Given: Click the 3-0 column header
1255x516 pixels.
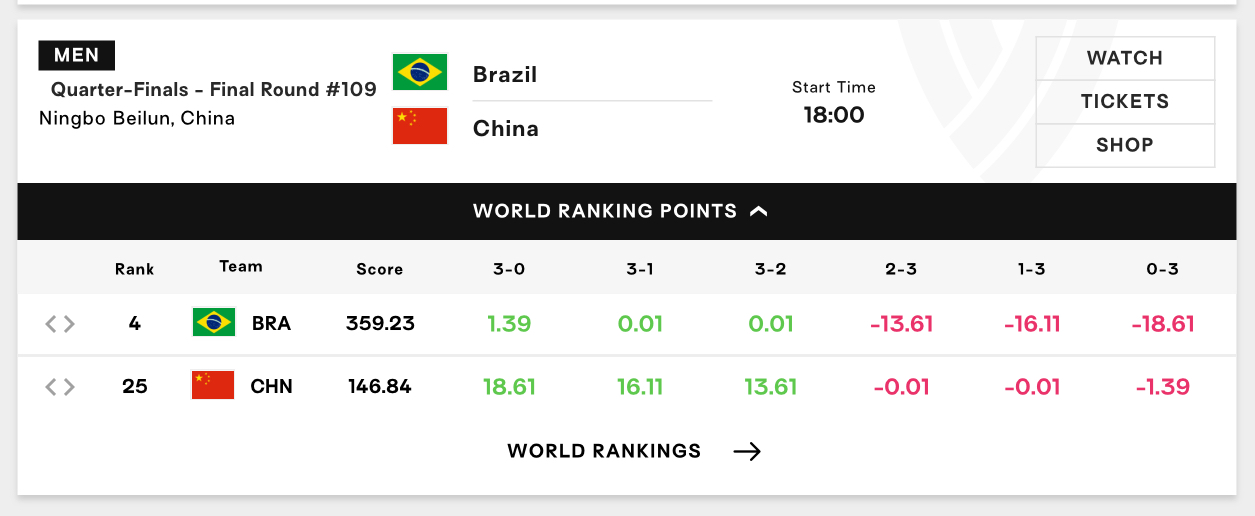Looking at the screenshot, I should click(x=509, y=269).
